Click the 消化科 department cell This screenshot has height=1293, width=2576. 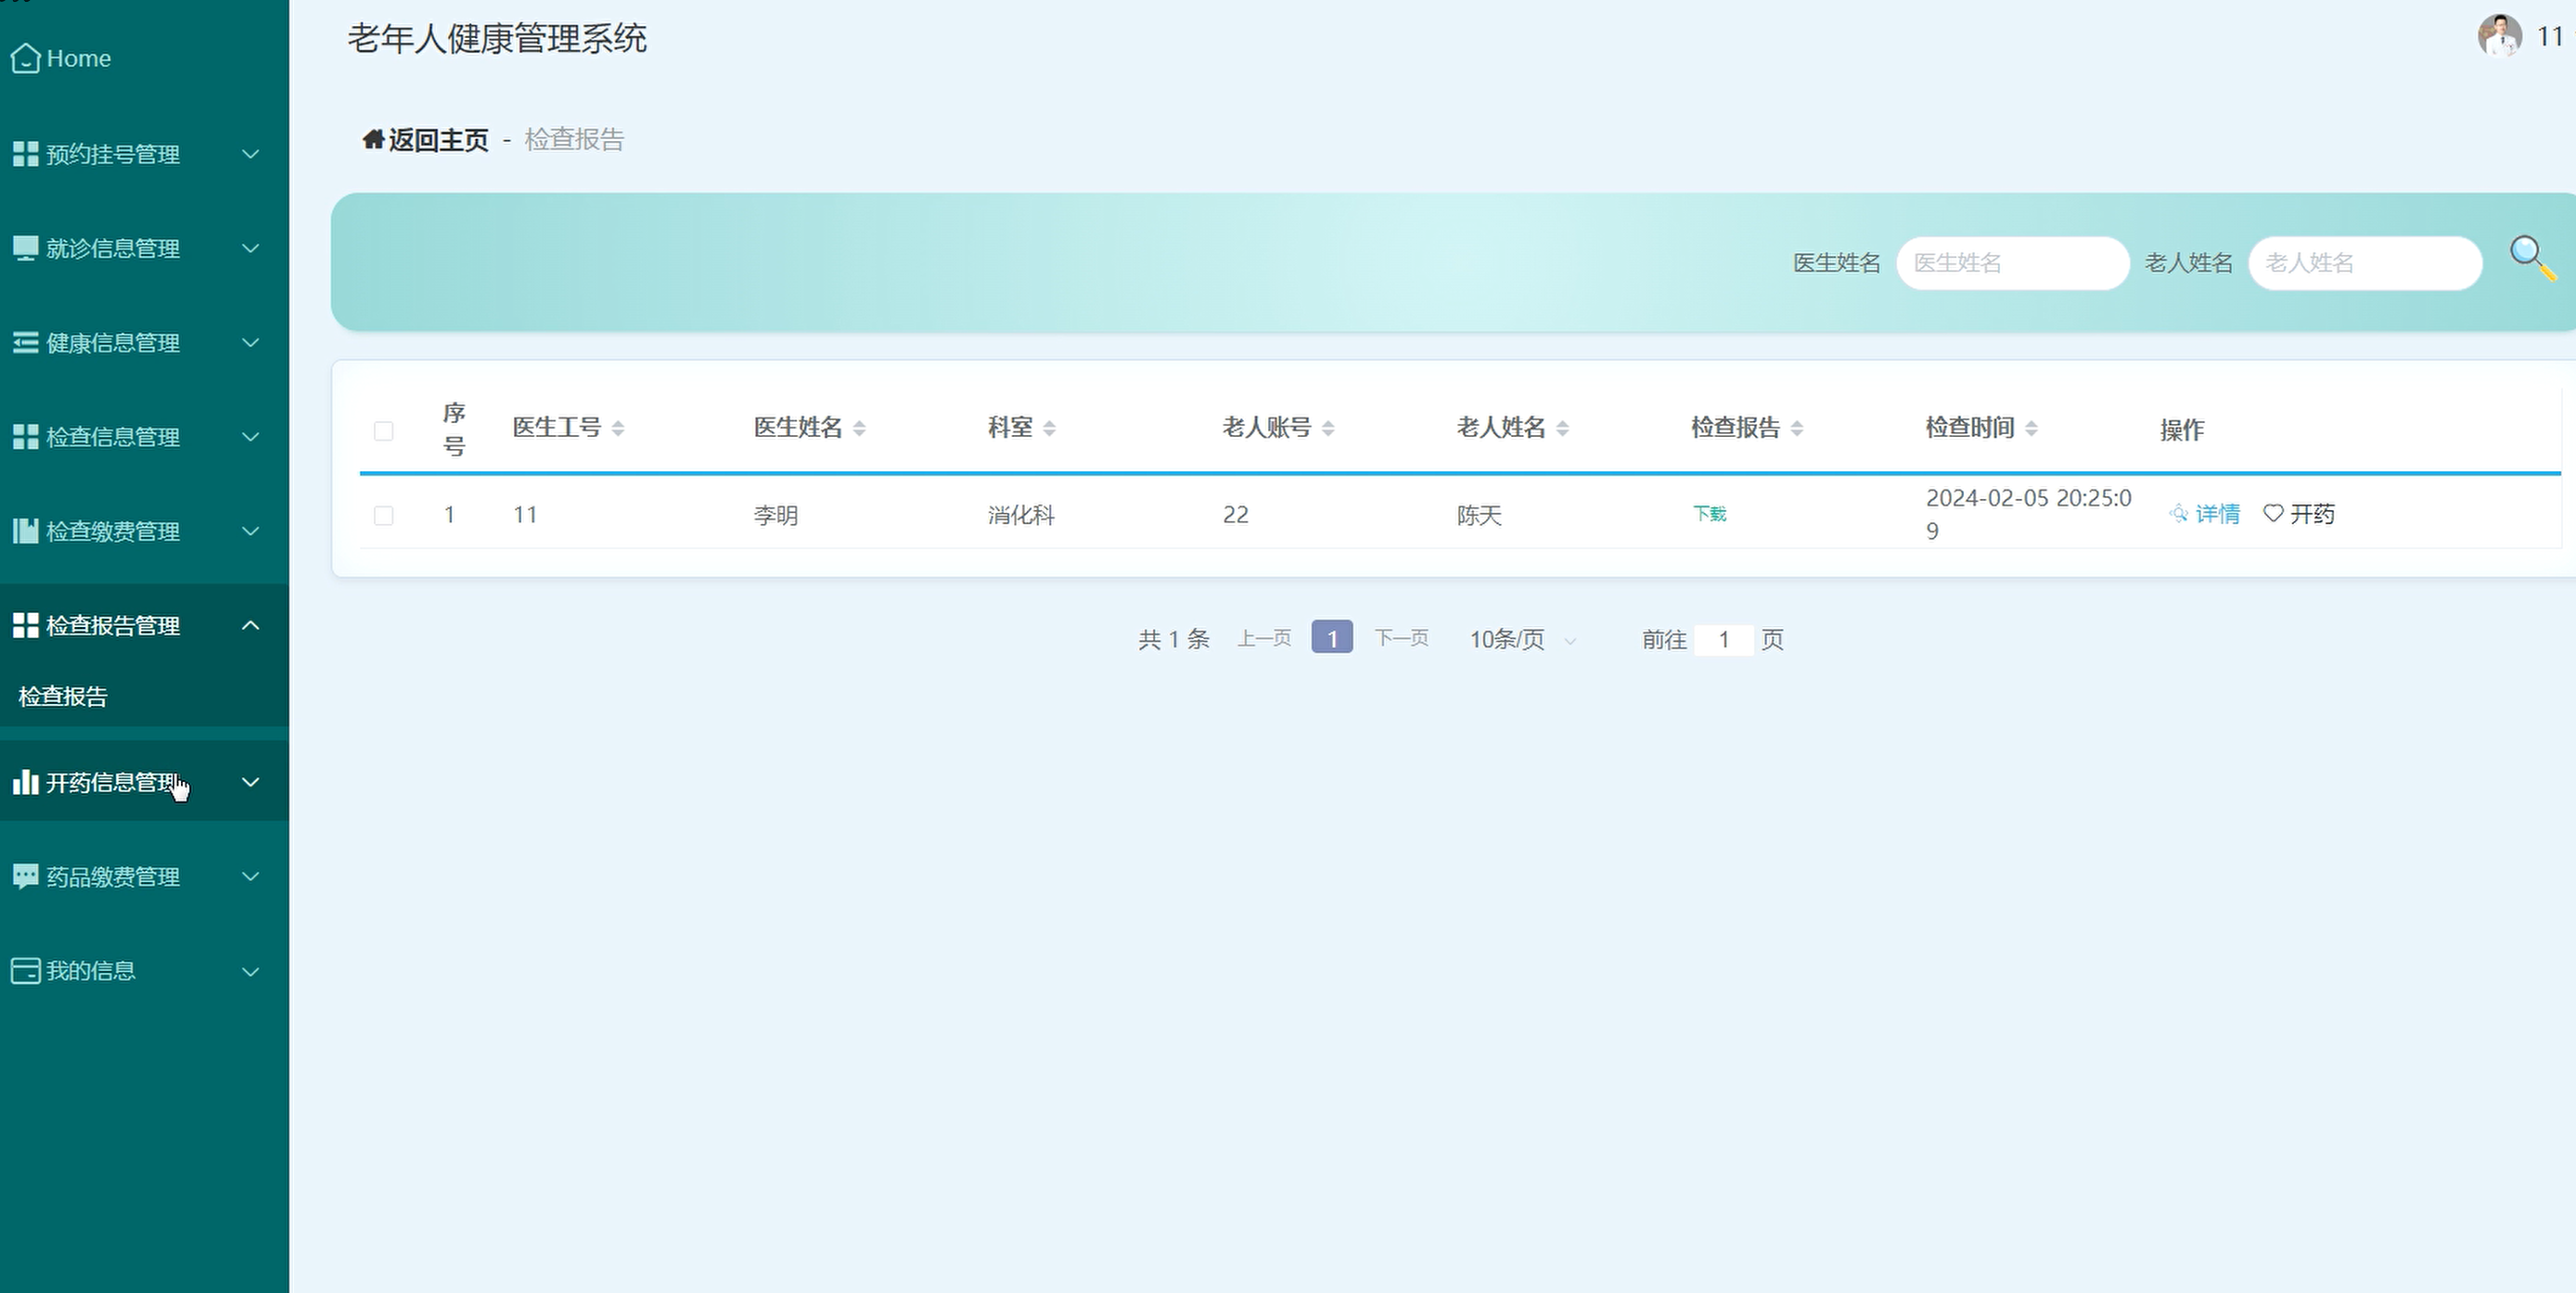pyautogui.click(x=1021, y=515)
